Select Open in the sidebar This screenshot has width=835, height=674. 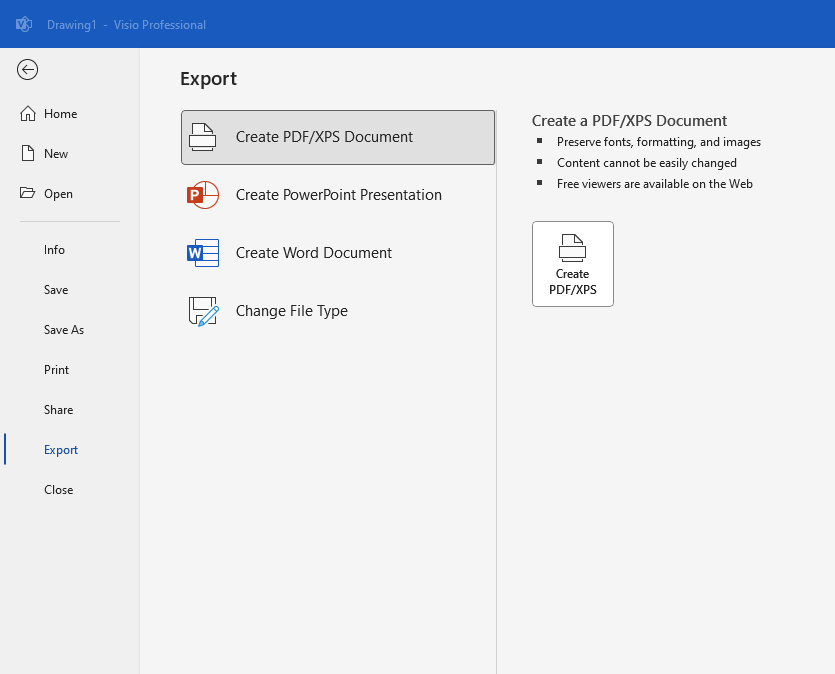click(70, 193)
